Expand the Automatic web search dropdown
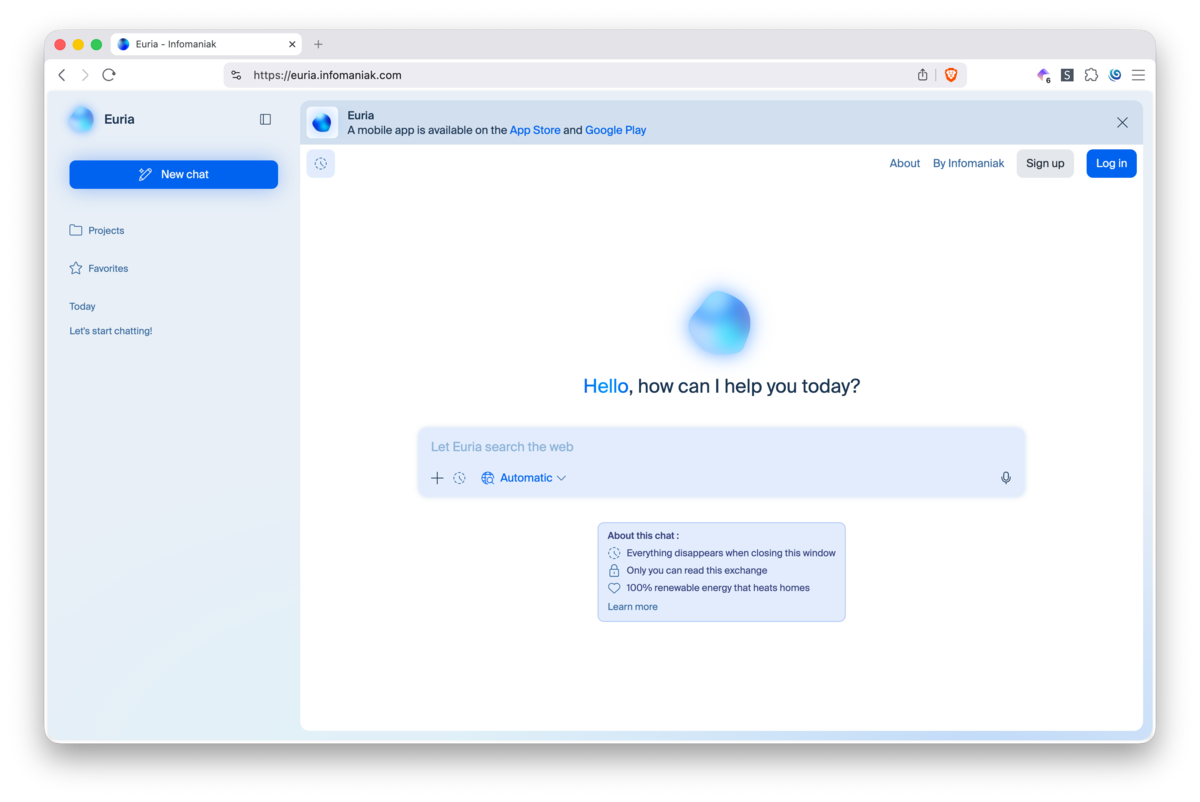Screen dimensions: 1200x802 [x=524, y=478]
